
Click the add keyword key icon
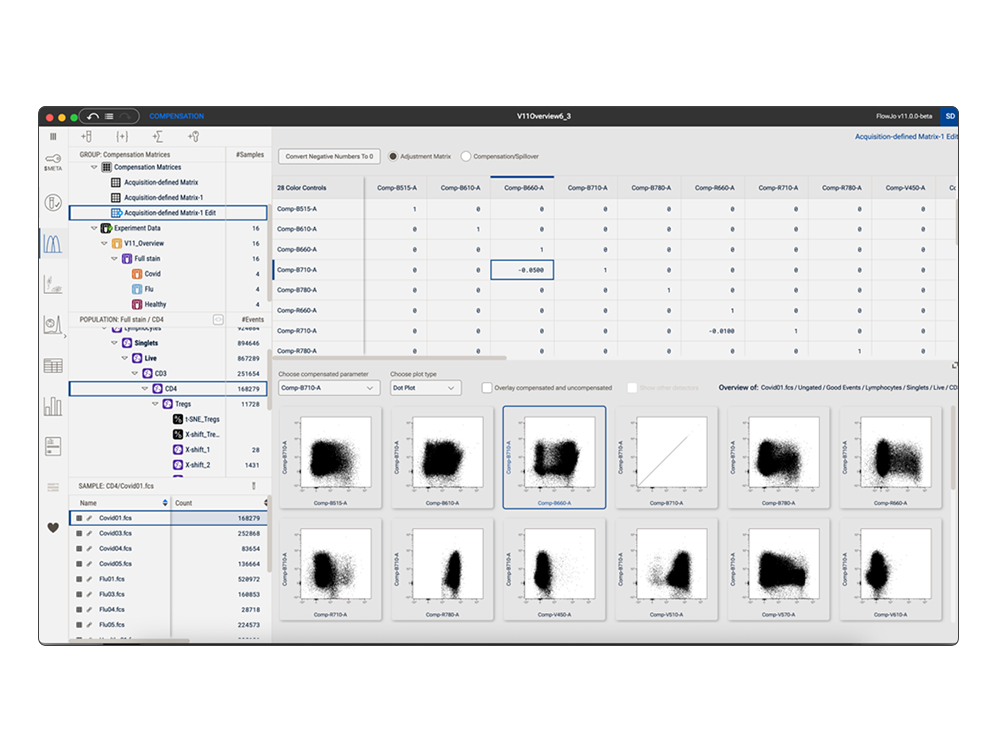(194, 136)
